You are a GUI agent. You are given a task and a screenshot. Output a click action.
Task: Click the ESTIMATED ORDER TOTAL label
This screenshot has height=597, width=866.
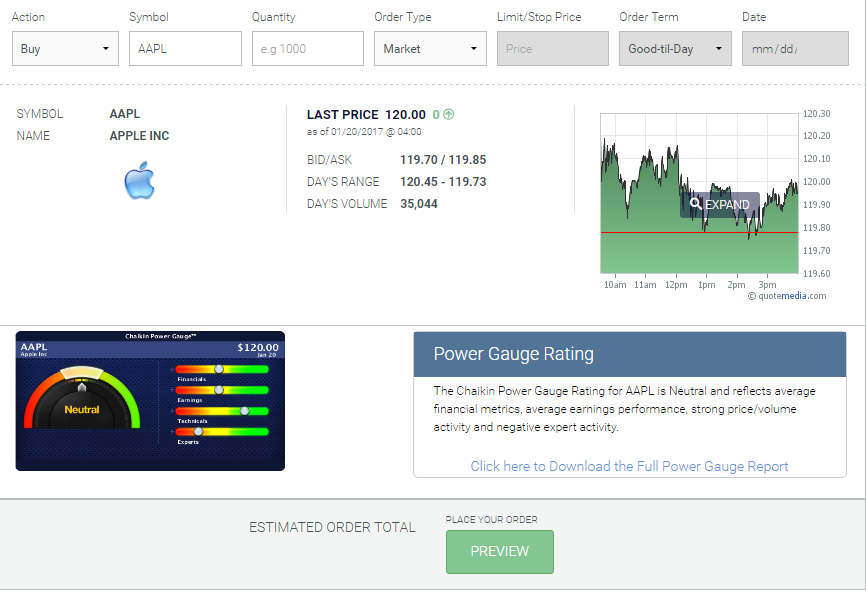point(332,527)
